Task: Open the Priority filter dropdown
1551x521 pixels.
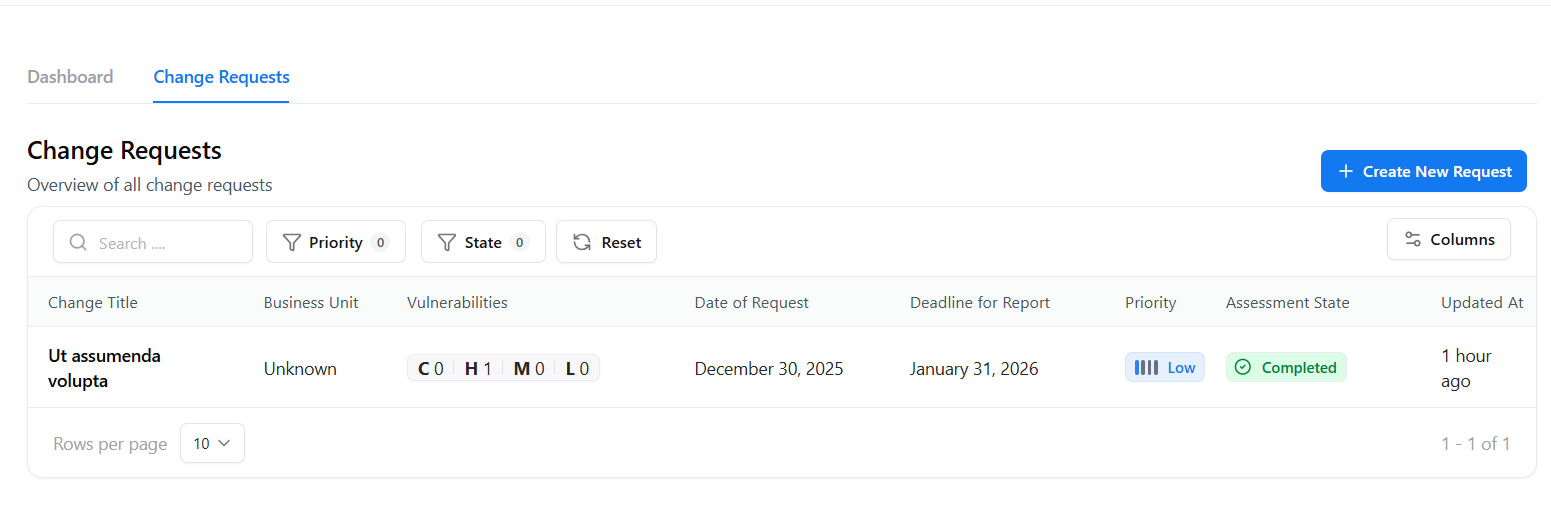Action: point(336,242)
